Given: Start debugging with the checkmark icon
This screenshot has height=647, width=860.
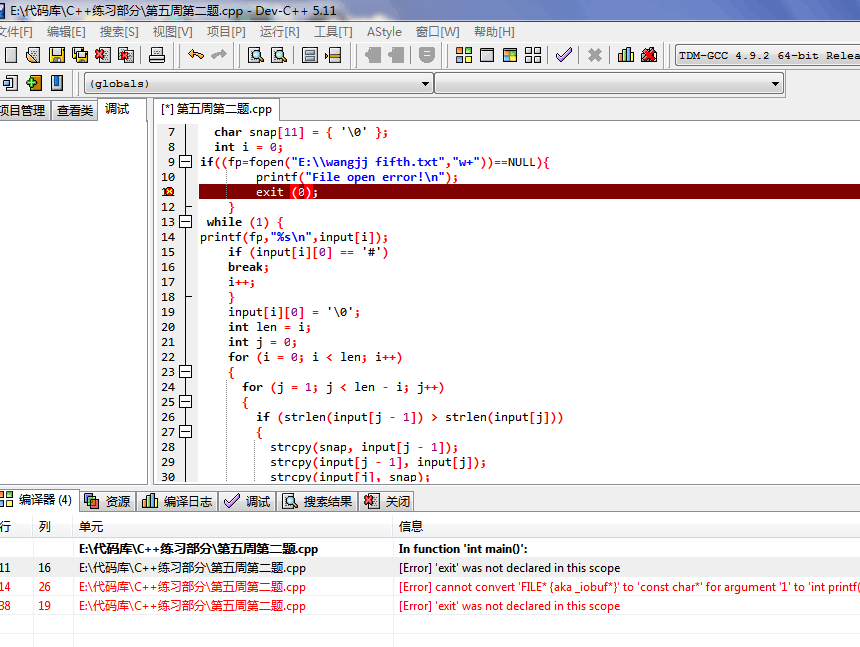Looking at the screenshot, I should pyautogui.click(x=564, y=55).
